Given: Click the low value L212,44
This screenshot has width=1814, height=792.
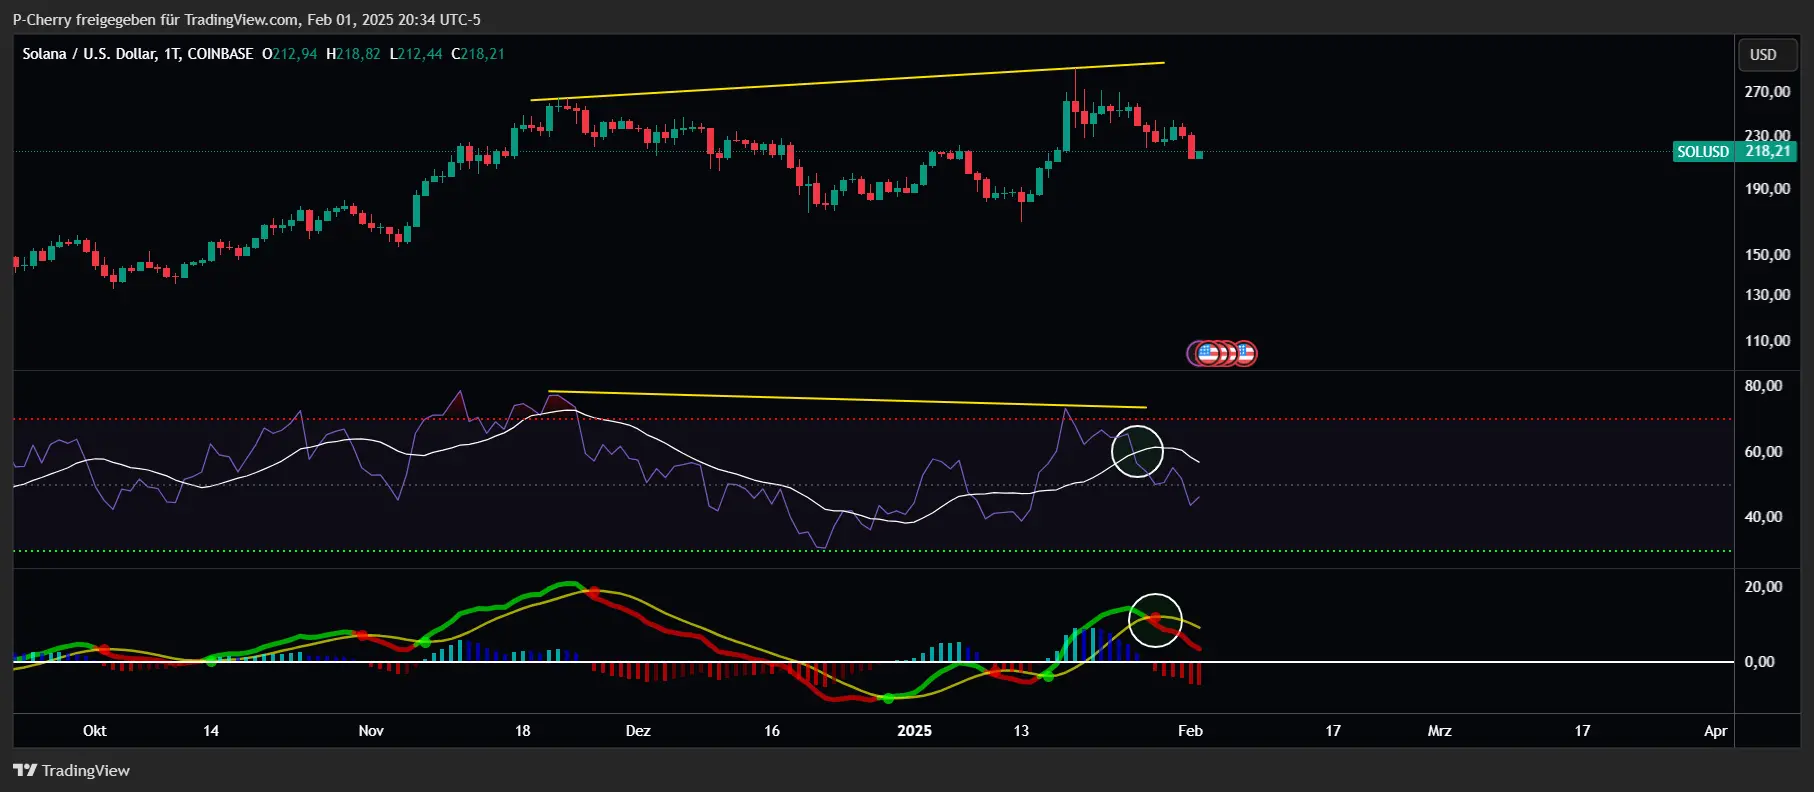Looking at the screenshot, I should [416, 54].
